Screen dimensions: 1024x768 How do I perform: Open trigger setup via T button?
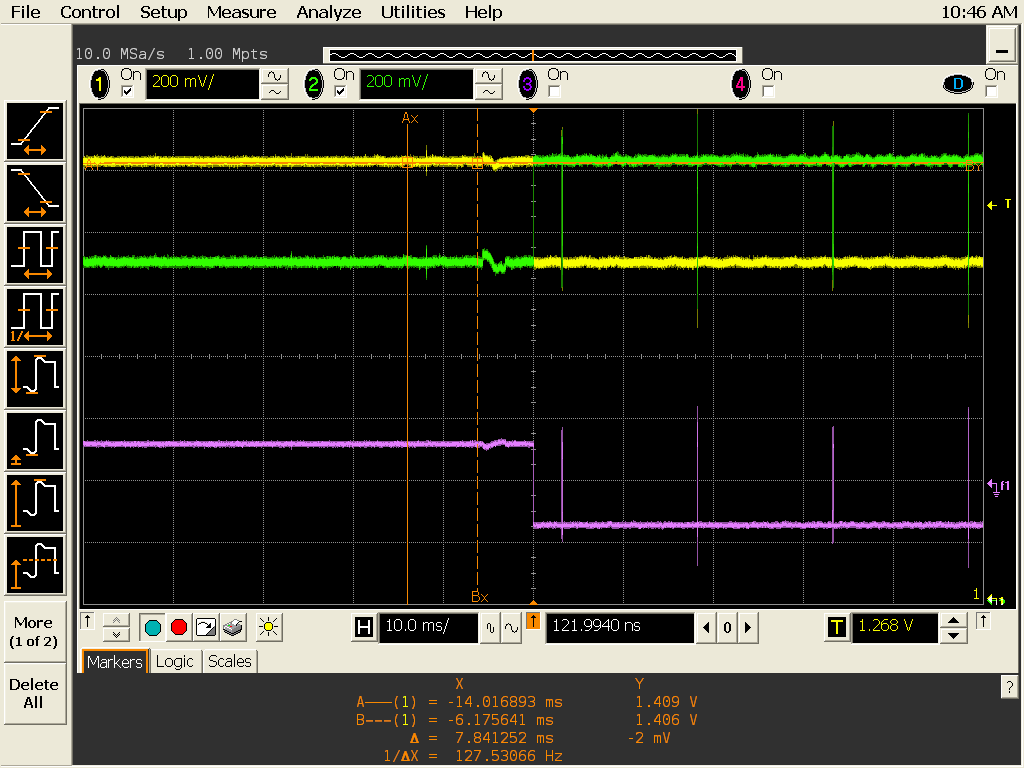coord(837,628)
